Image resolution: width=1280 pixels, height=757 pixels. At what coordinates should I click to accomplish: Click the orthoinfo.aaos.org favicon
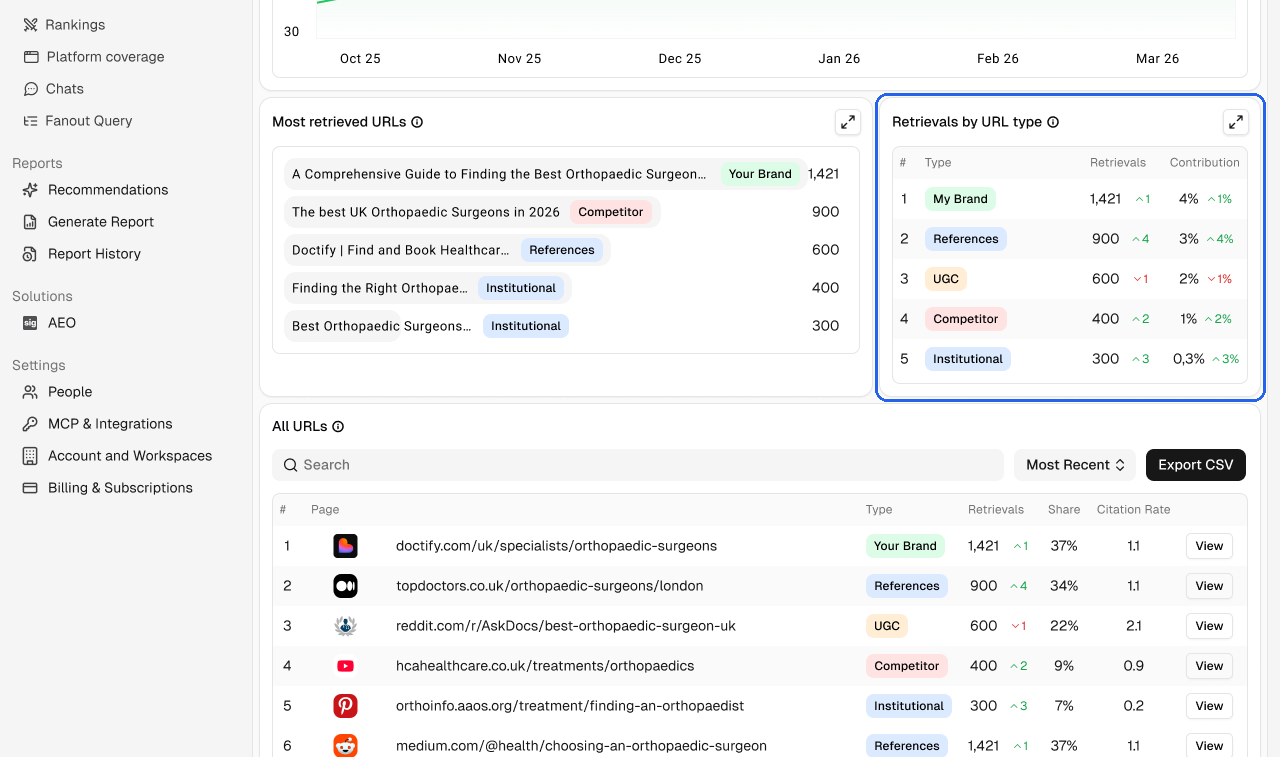(x=345, y=706)
